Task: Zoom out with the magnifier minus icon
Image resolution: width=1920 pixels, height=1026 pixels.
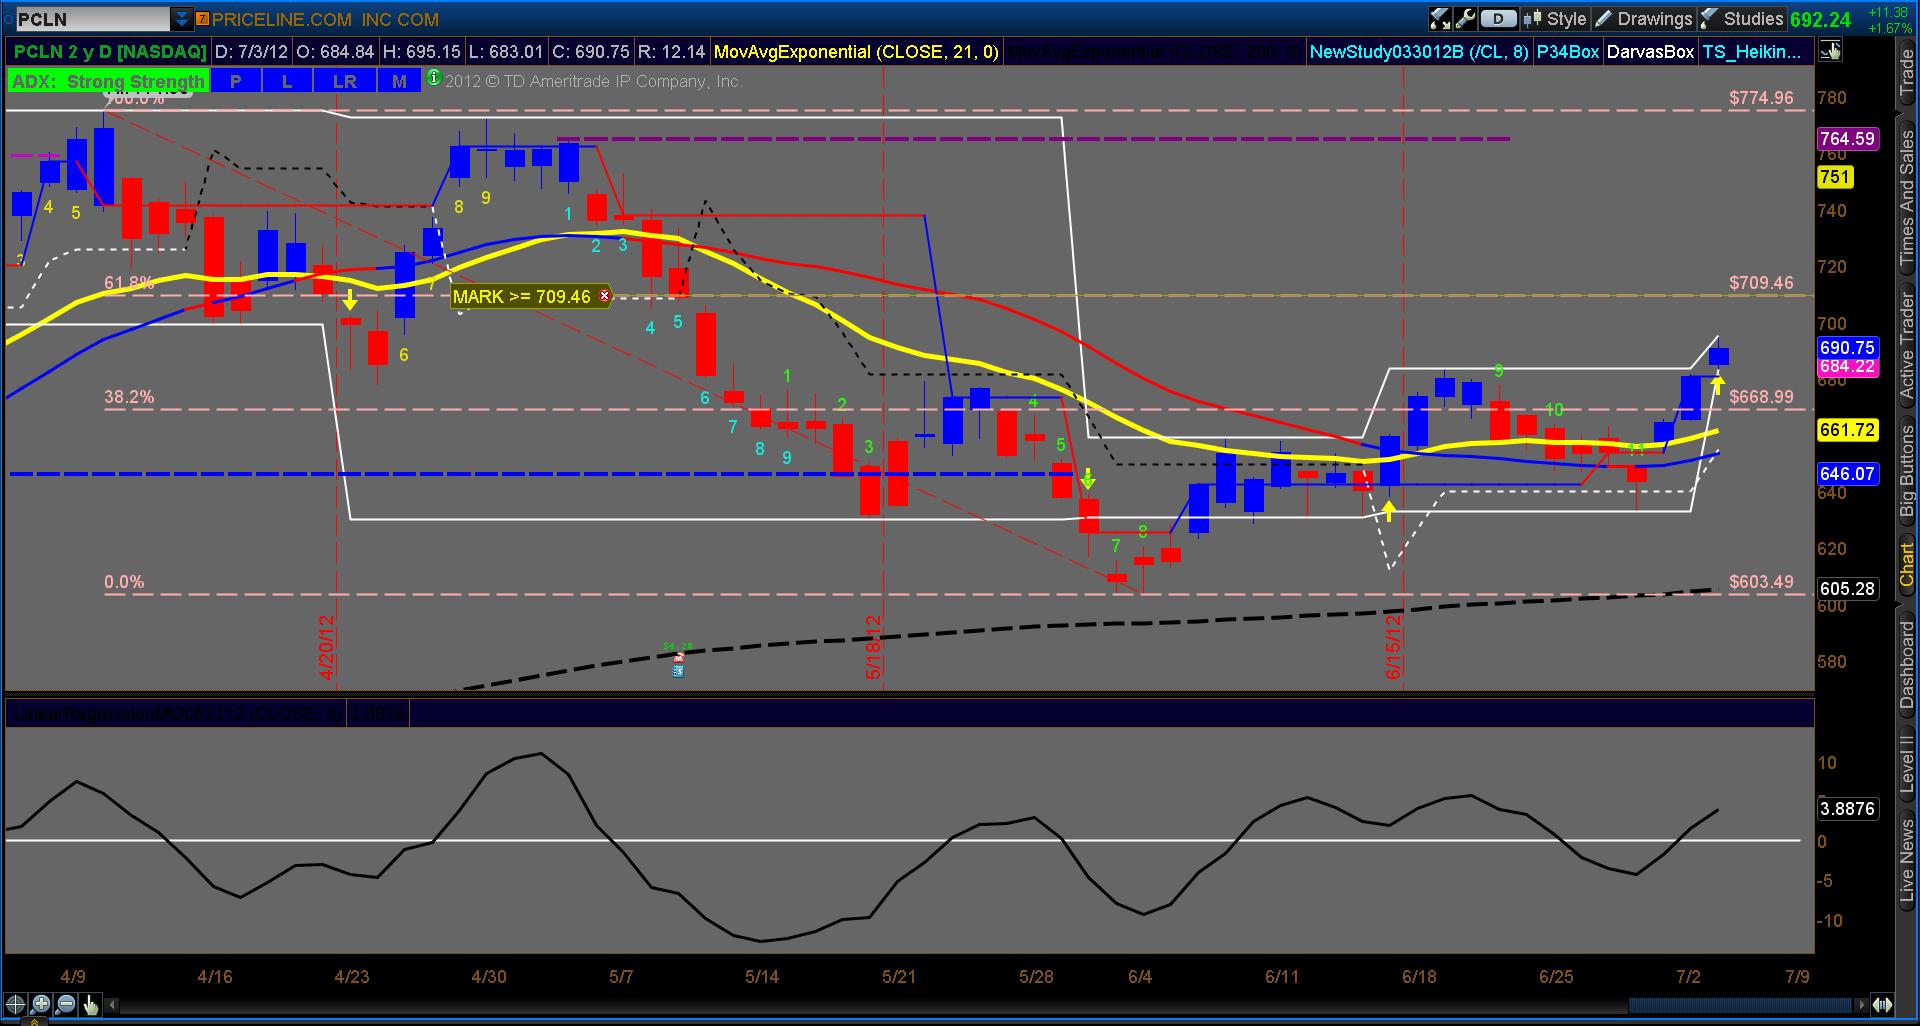Action: 66,1005
